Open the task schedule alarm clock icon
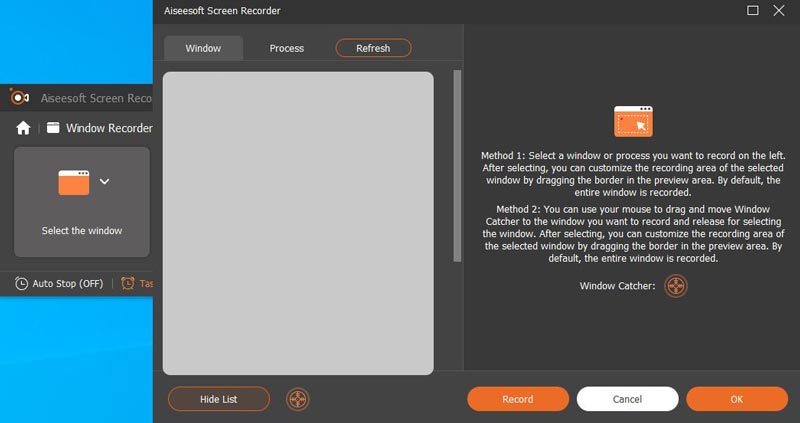This screenshot has width=800, height=423. pos(128,283)
